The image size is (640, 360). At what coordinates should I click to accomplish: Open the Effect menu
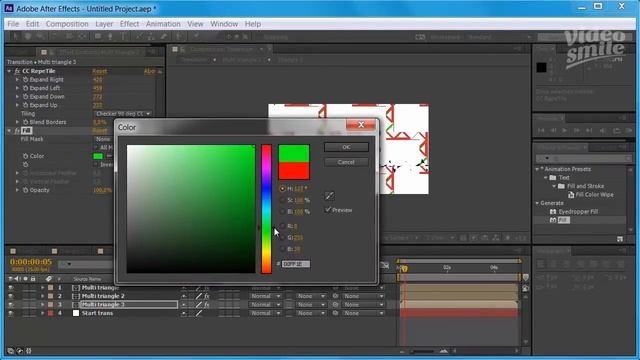click(129, 24)
